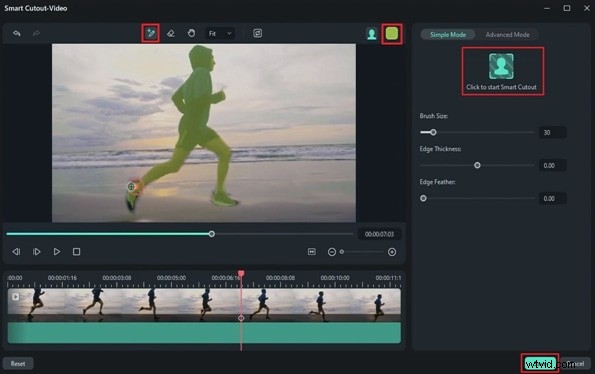Click the video clip icon on track start
Viewport: 595px width, 374px height.
[x=15, y=297]
